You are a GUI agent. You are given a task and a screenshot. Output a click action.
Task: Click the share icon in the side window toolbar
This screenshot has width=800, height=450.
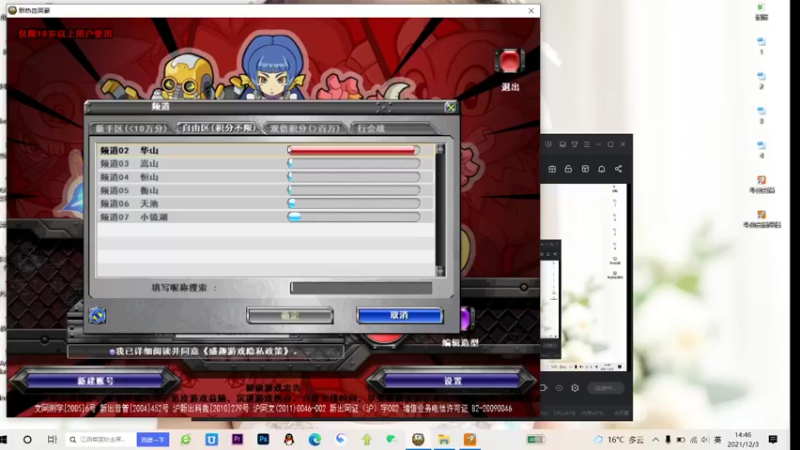618,169
